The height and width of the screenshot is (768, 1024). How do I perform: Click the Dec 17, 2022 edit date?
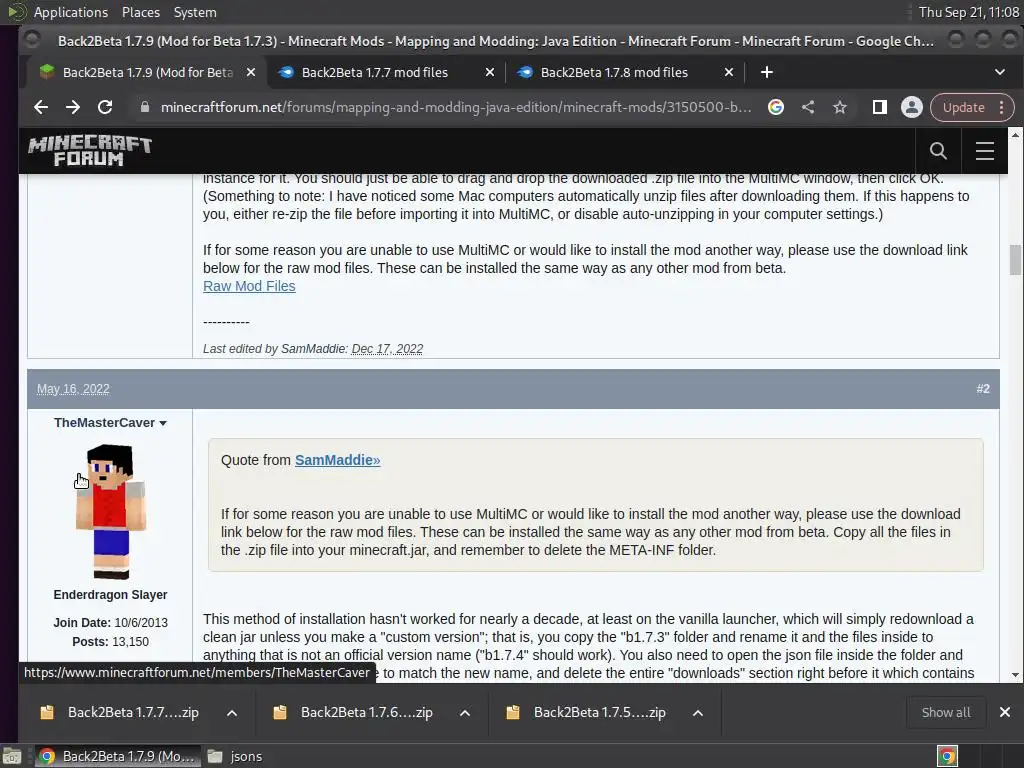[387, 349]
